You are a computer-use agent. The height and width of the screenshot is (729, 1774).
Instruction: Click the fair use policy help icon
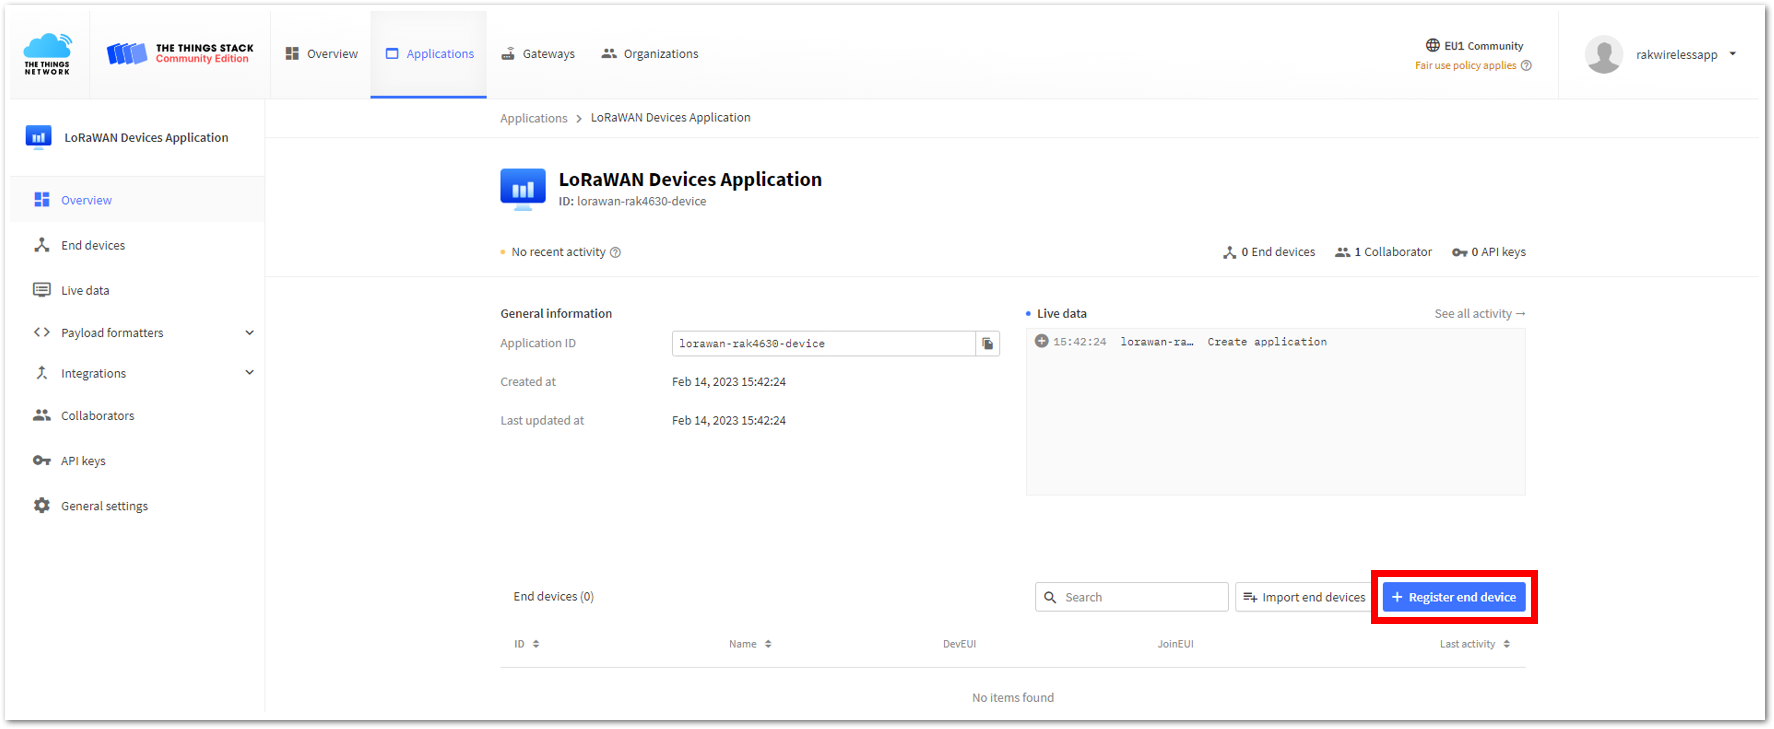click(x=1526, y=66)
